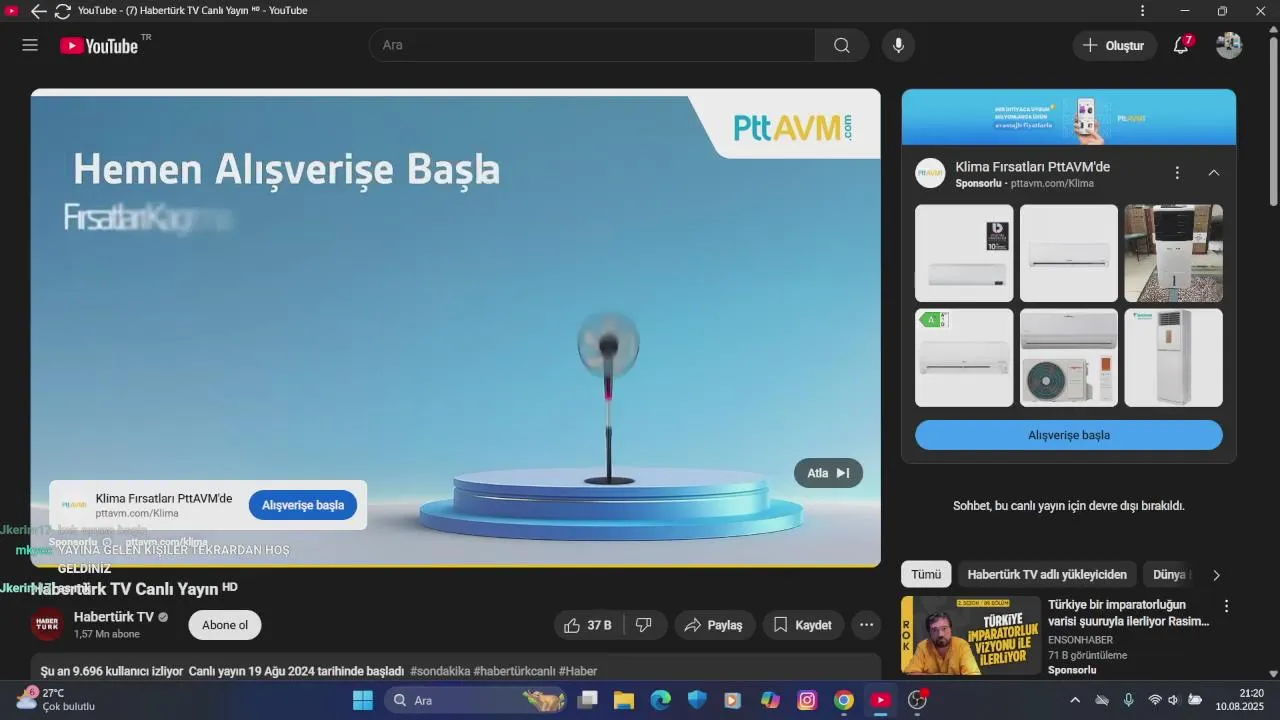Click Alışverişe başla in the side panel
The width and height of the screenshot is (1280, 720).
point(1069,435)
